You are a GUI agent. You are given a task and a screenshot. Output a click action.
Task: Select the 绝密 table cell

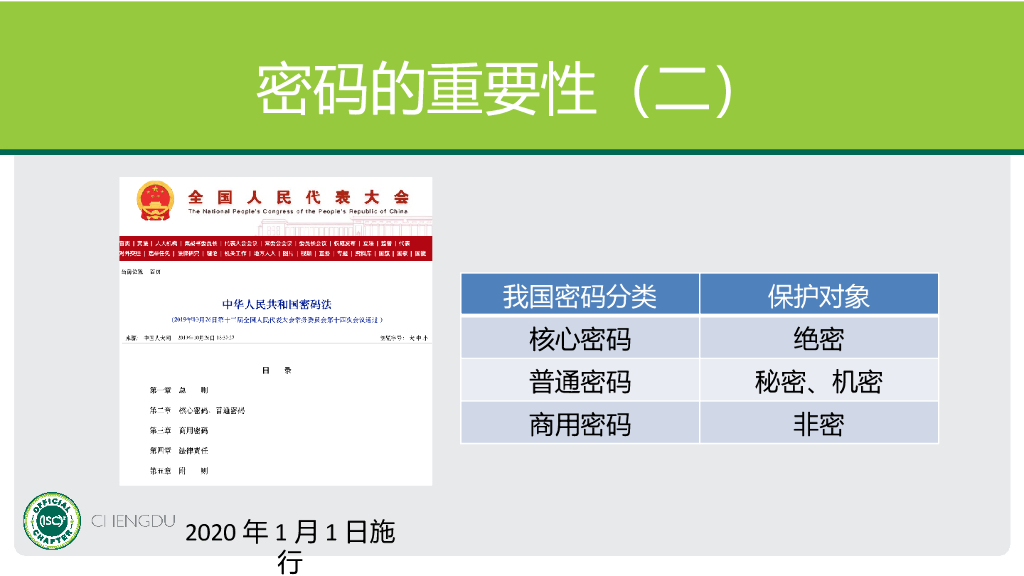click(819, 338)
